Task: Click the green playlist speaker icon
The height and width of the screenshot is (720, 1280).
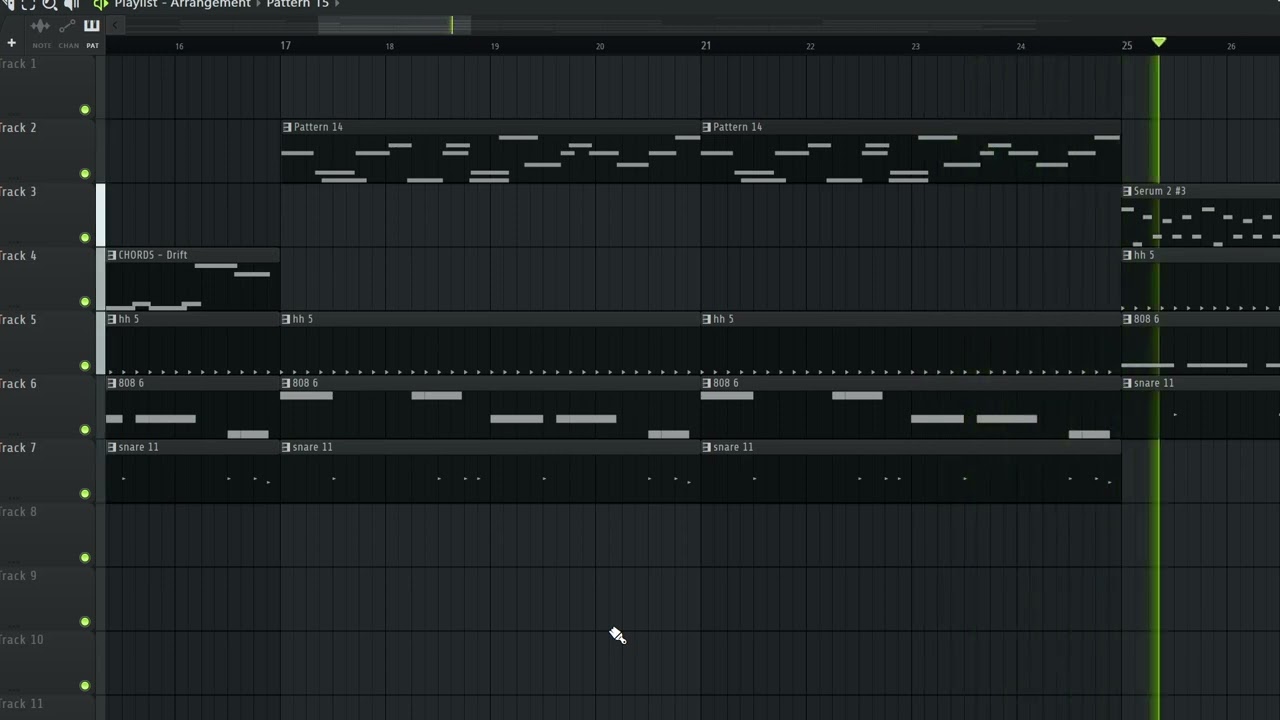Action: click(x=100, y=4)
